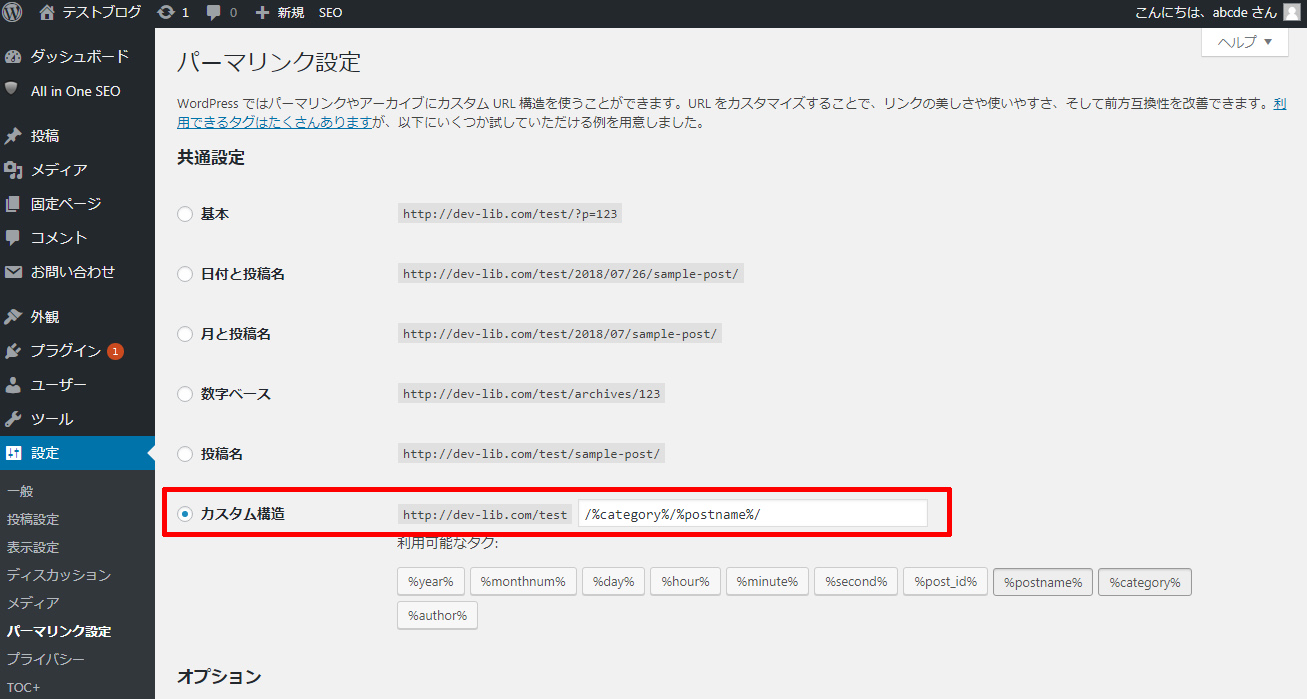Open the All in One SEO menu

pos(75,91)
